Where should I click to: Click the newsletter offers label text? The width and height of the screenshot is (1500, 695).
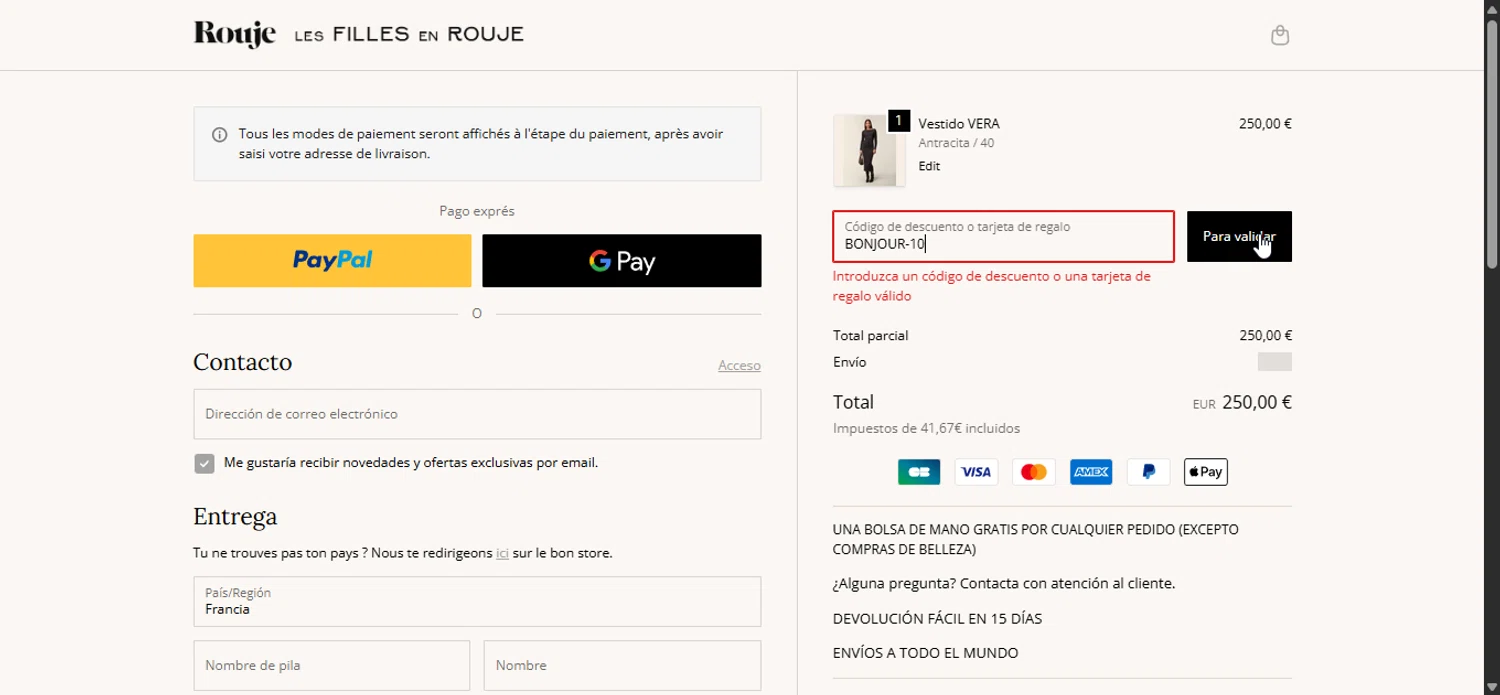point(411,463)
